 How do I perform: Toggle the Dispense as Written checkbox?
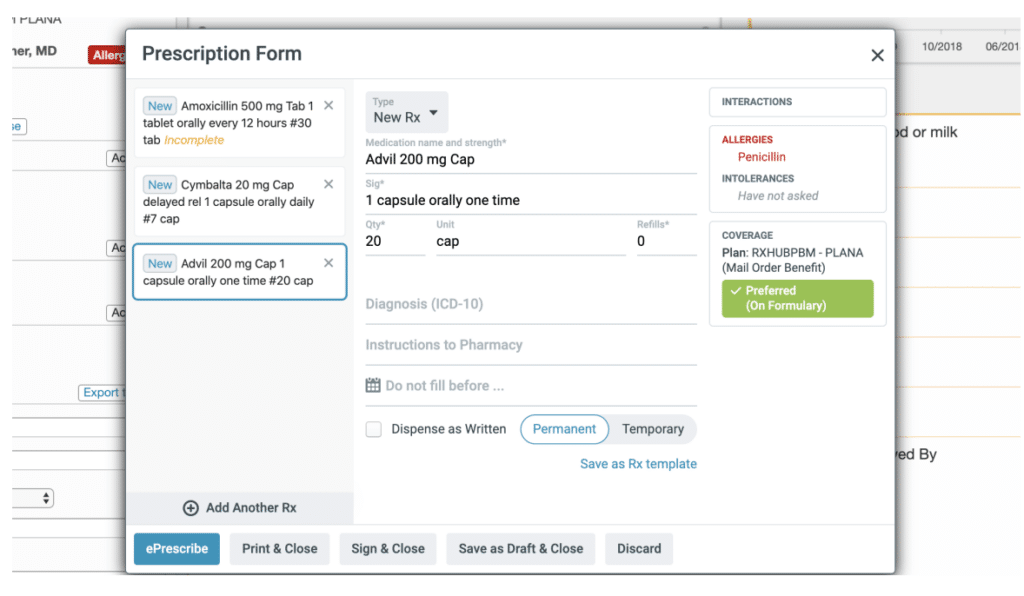374,429
